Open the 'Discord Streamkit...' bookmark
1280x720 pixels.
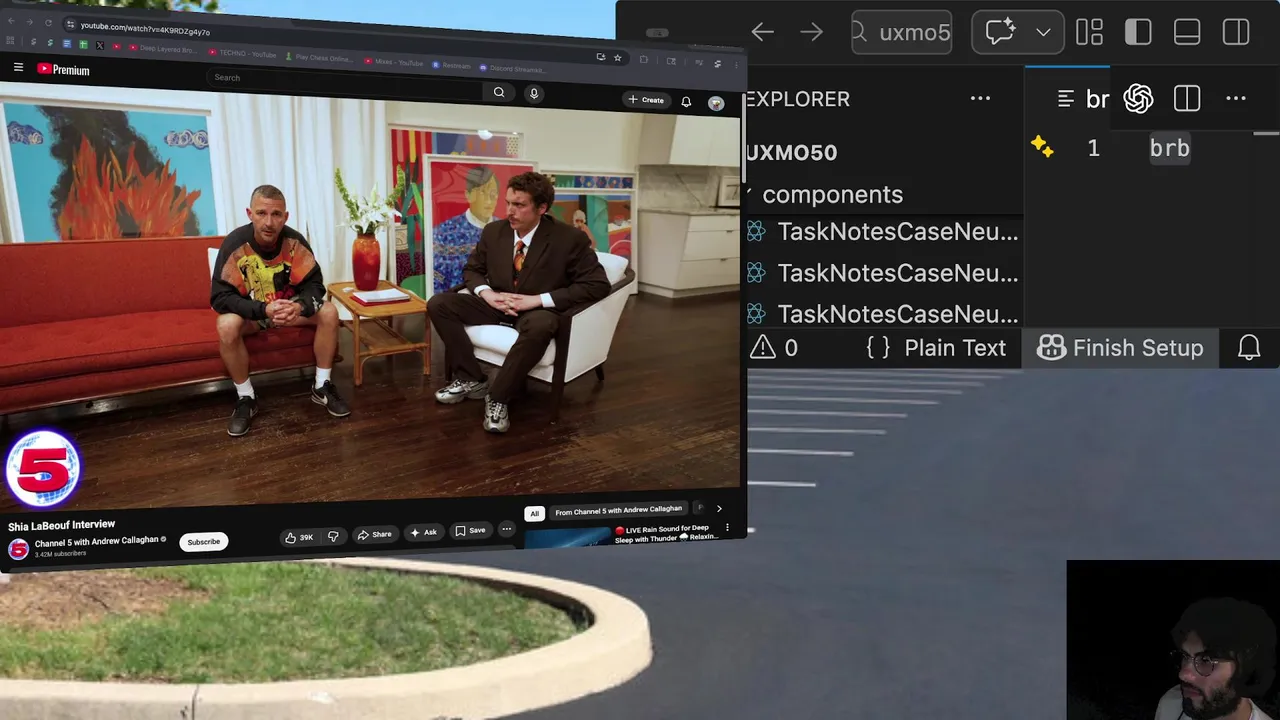(x=512, y=69)
